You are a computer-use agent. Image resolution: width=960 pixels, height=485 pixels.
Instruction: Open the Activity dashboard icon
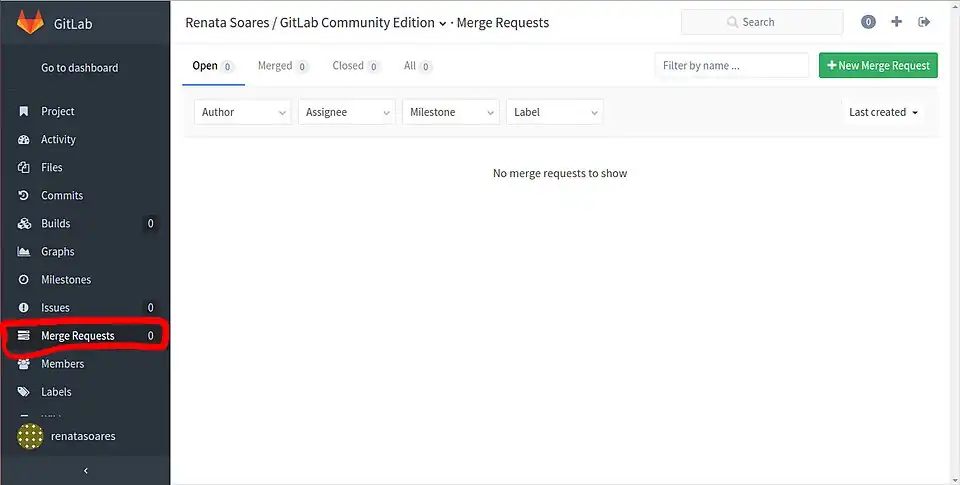click(24, 140)
